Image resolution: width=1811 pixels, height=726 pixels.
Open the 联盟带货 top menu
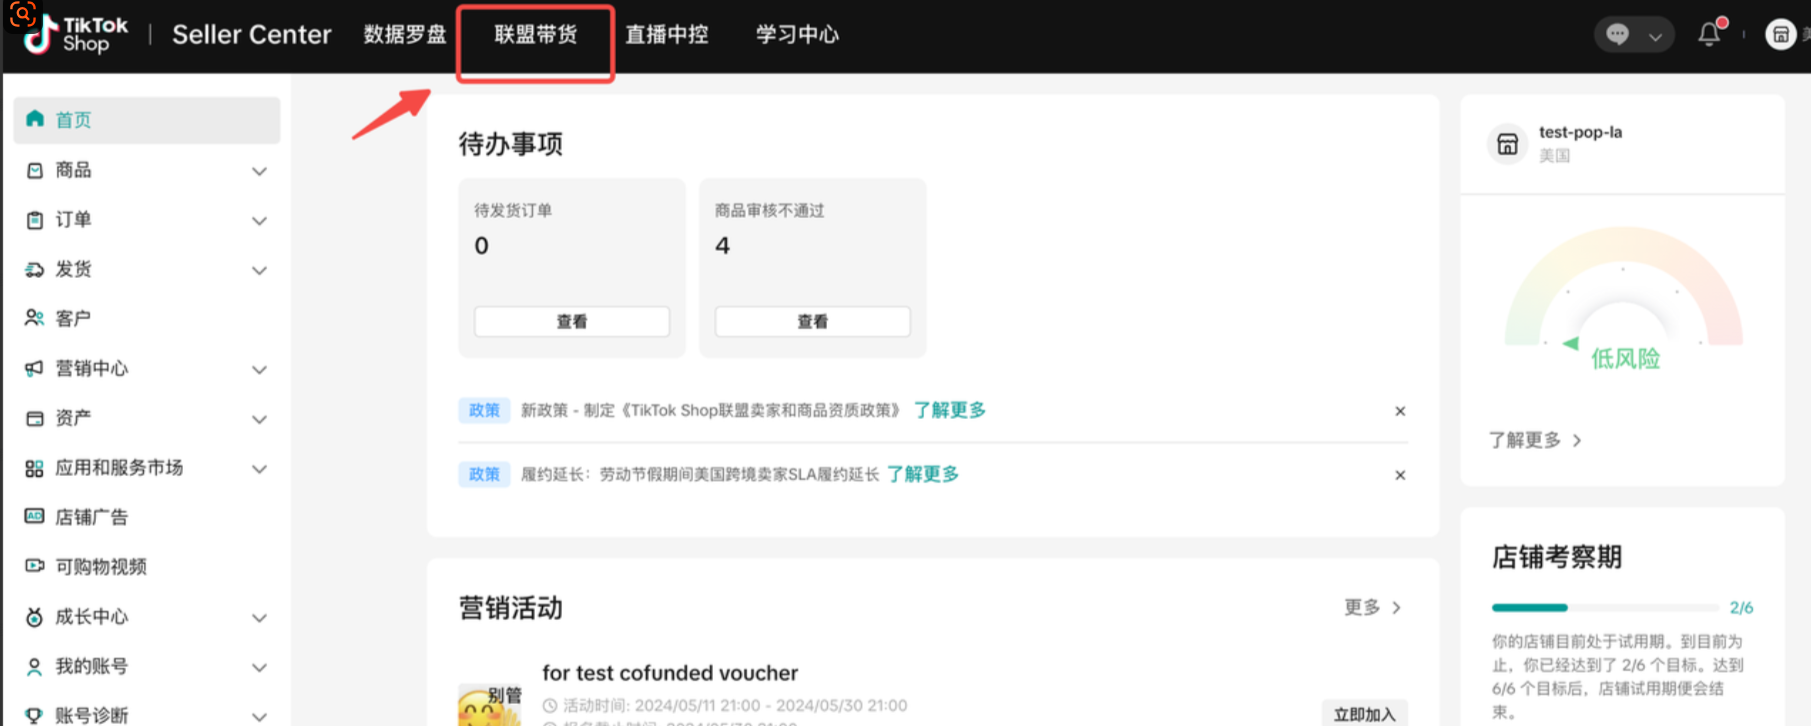pos(536,34)
